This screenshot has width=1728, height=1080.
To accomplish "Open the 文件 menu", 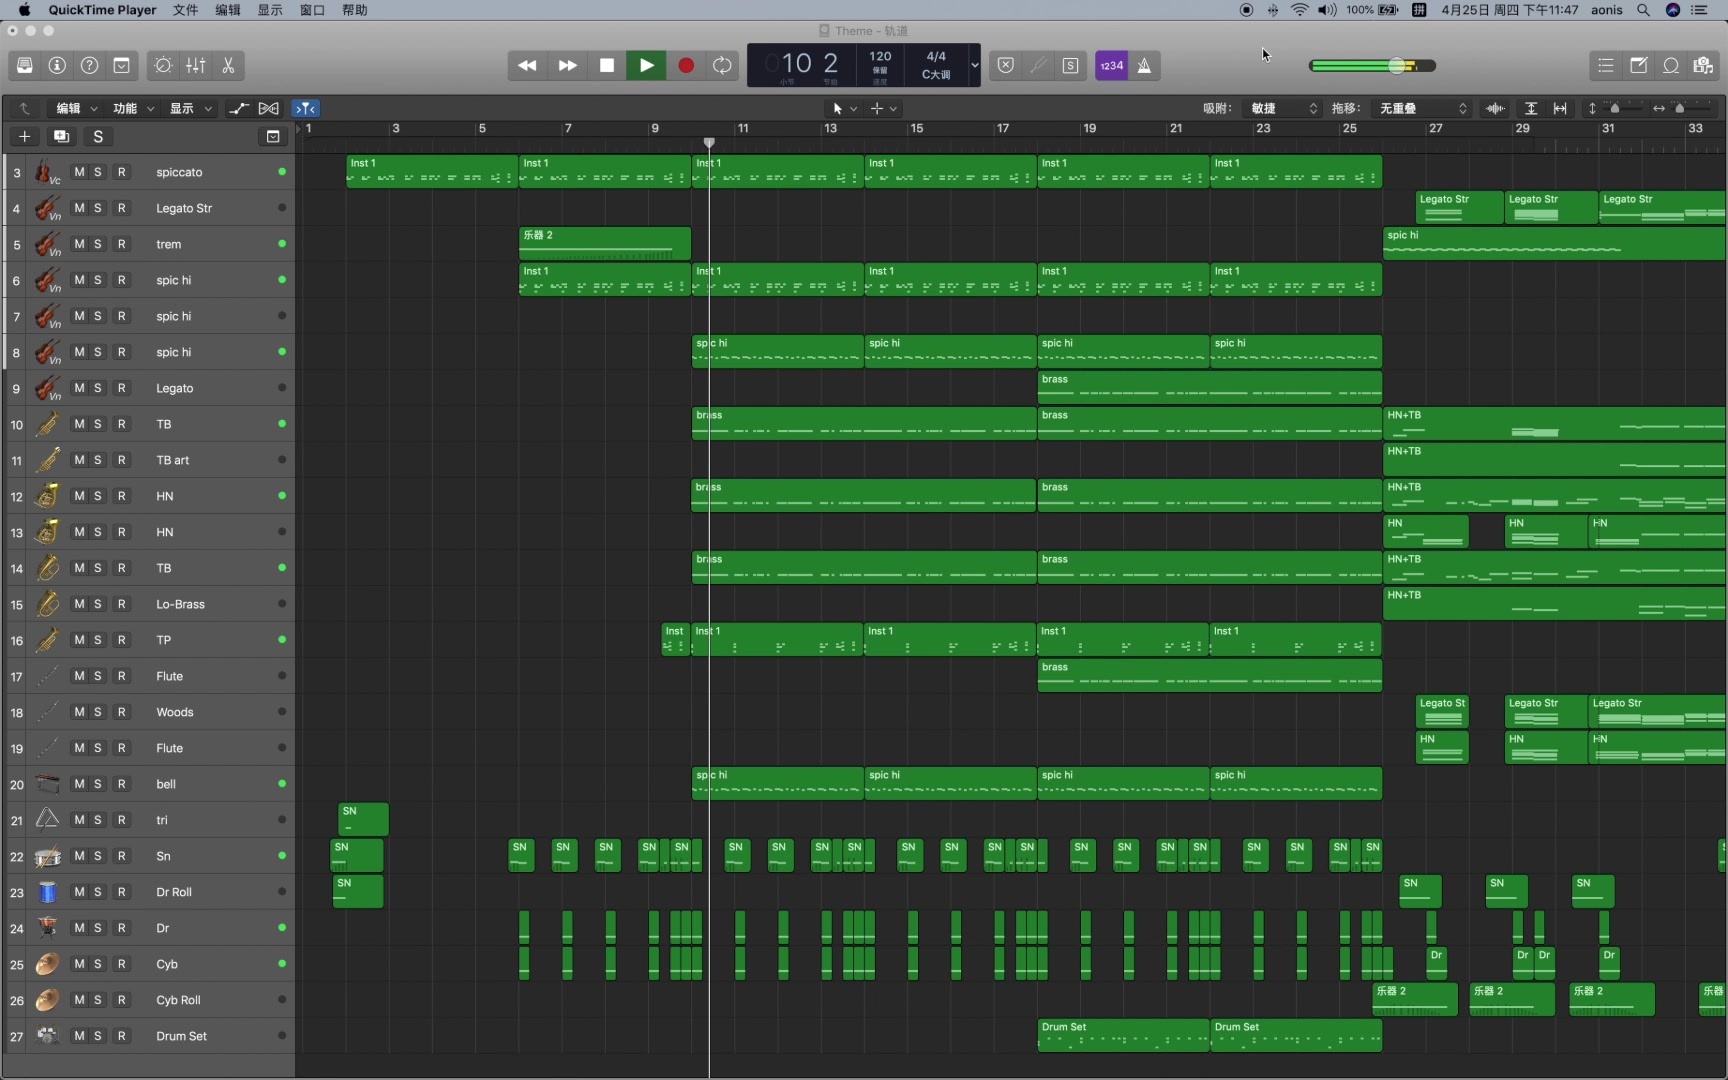I will tap(185, 10).
